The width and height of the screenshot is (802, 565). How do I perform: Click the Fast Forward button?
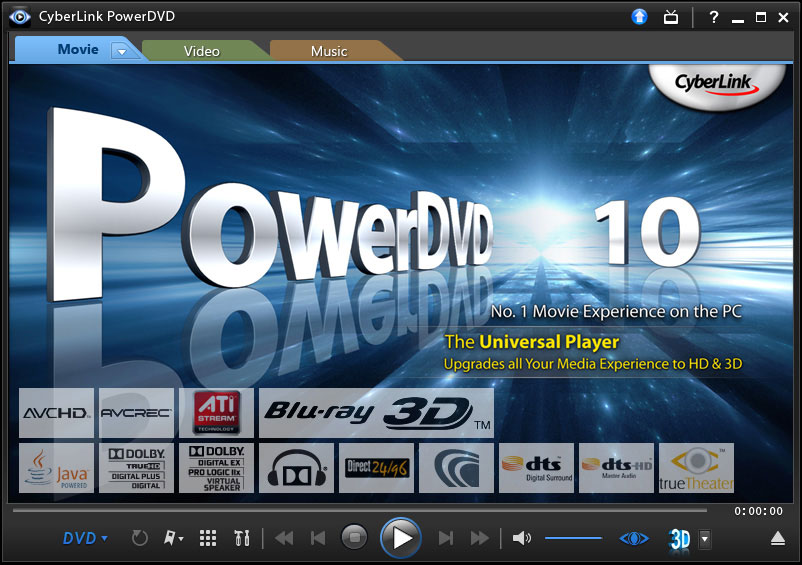[x=480, y=538]
